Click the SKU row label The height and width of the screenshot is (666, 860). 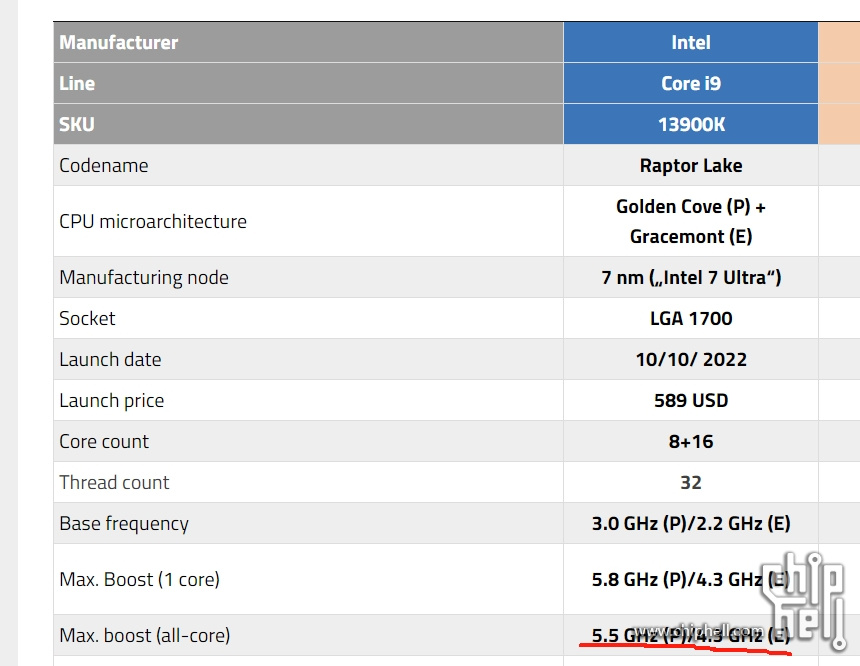click(77, 125)
